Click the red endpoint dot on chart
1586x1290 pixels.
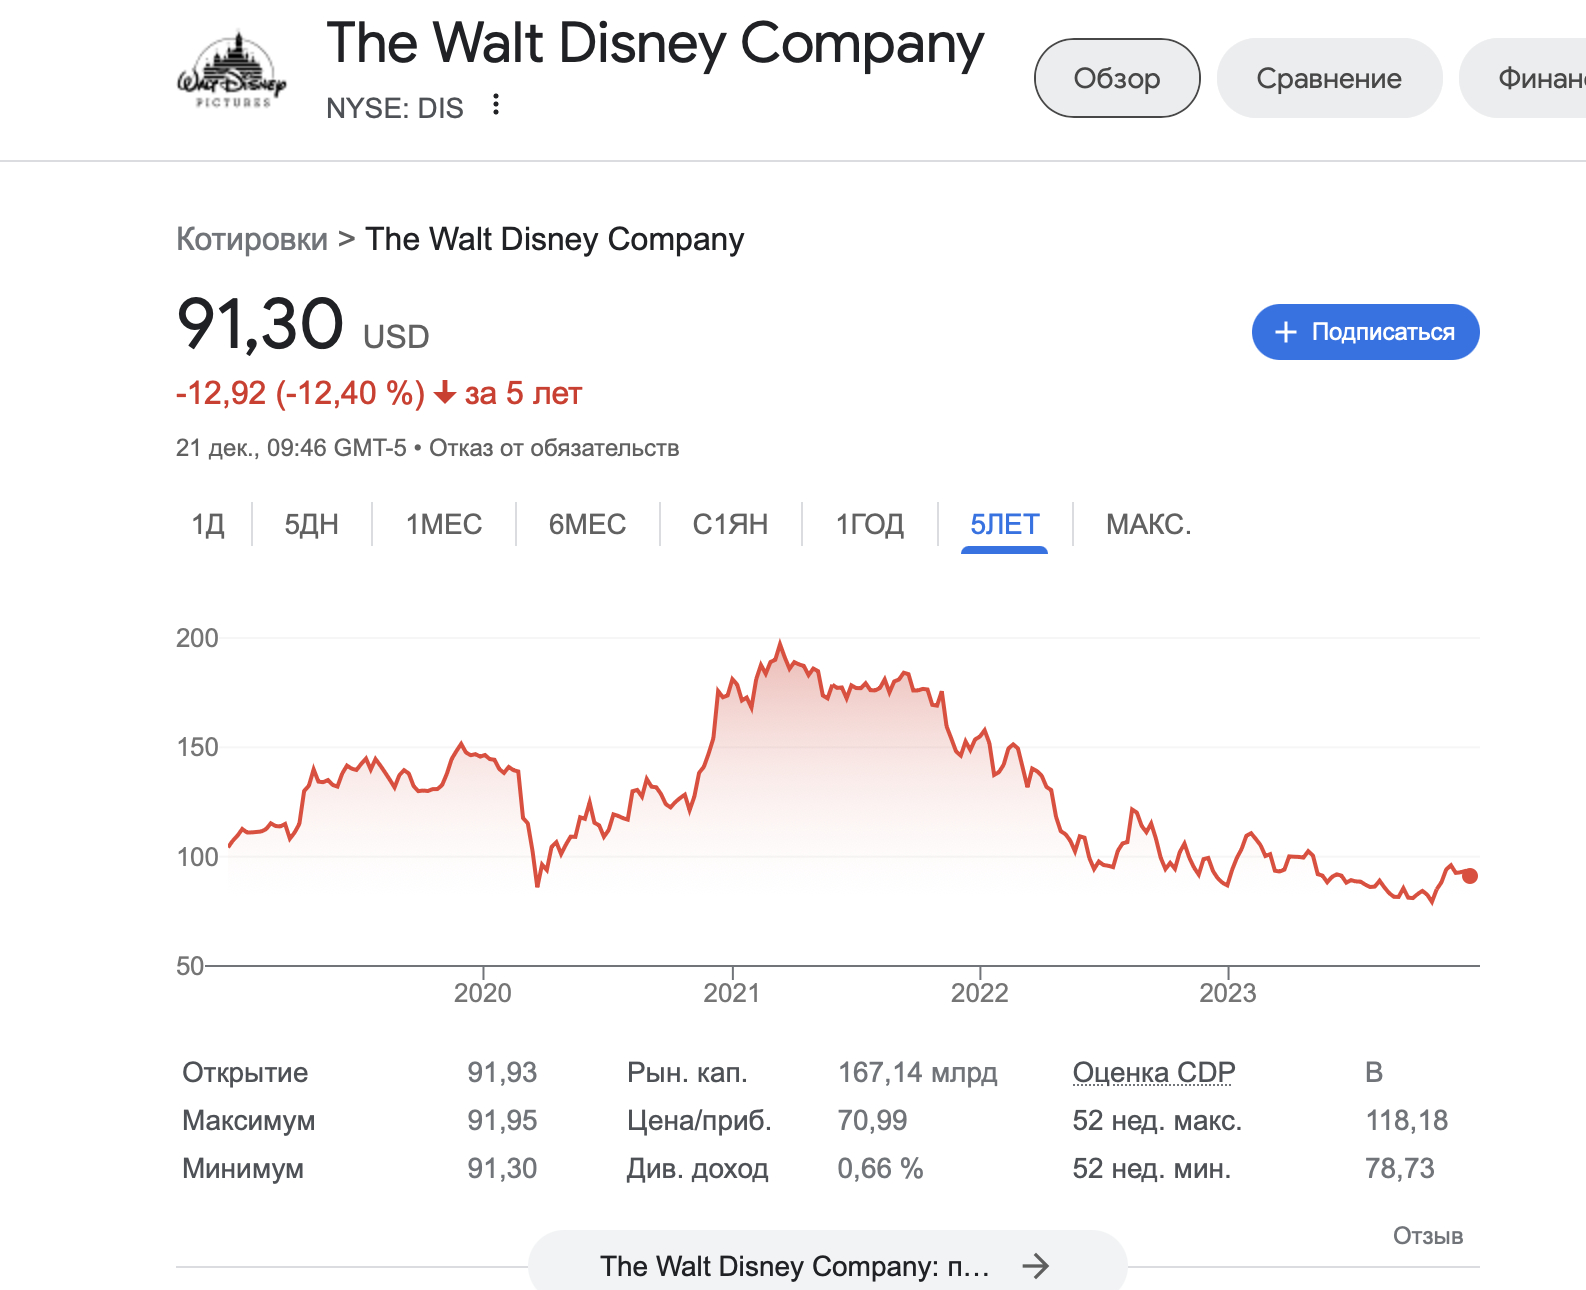coord(1469,876)
